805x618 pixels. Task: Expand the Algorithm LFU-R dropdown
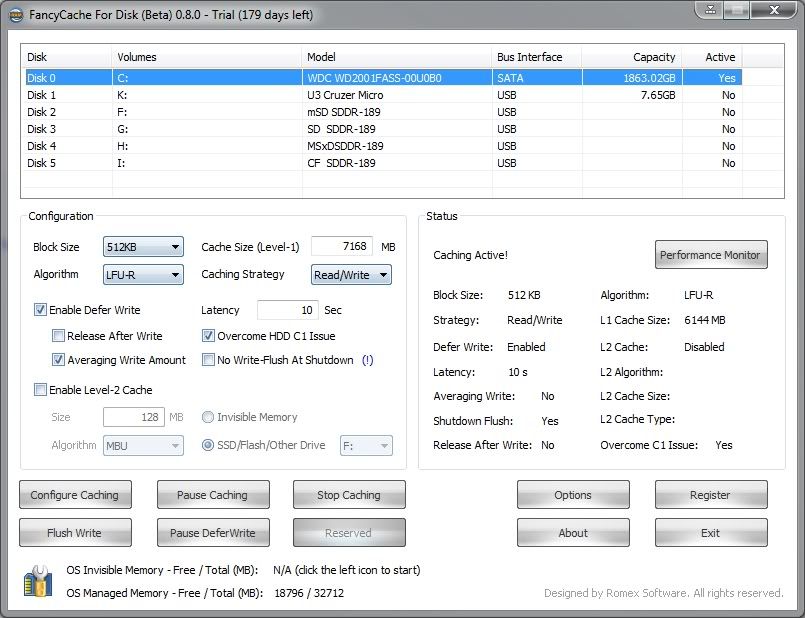tap(143, 275)
